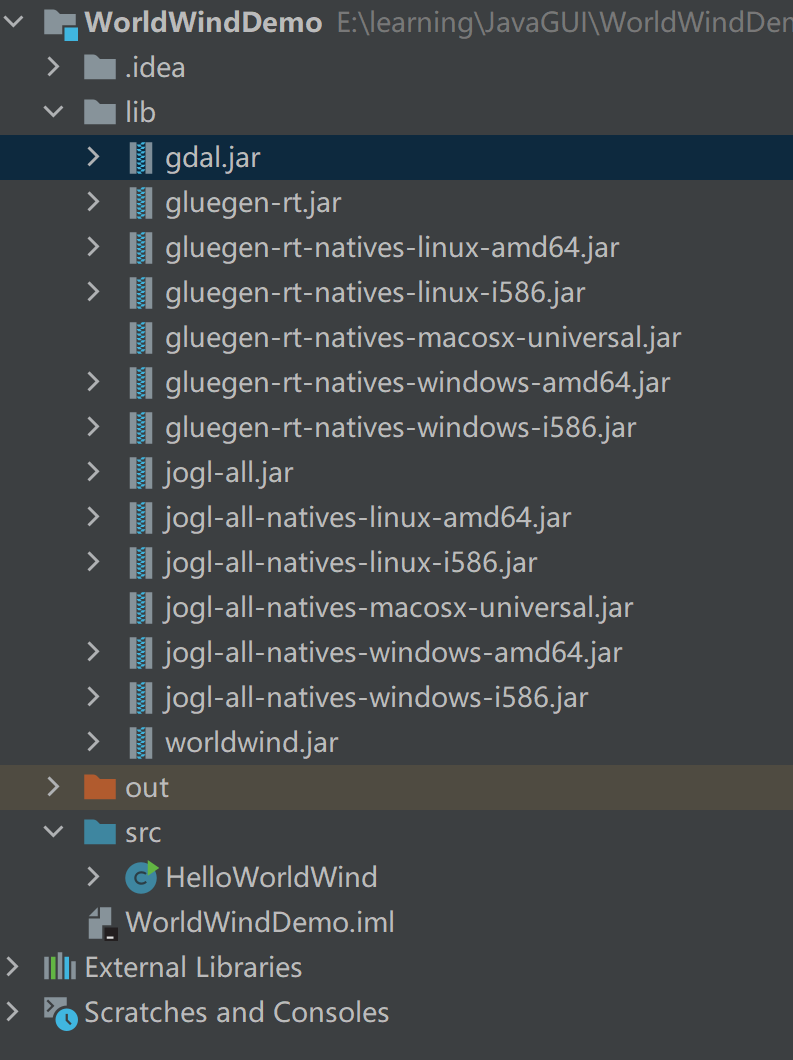The image size is (793, 1060).
Task: Select jogl-all-natives-linux-i586.jar in the lib folder
Action: [x=351, y=563]
